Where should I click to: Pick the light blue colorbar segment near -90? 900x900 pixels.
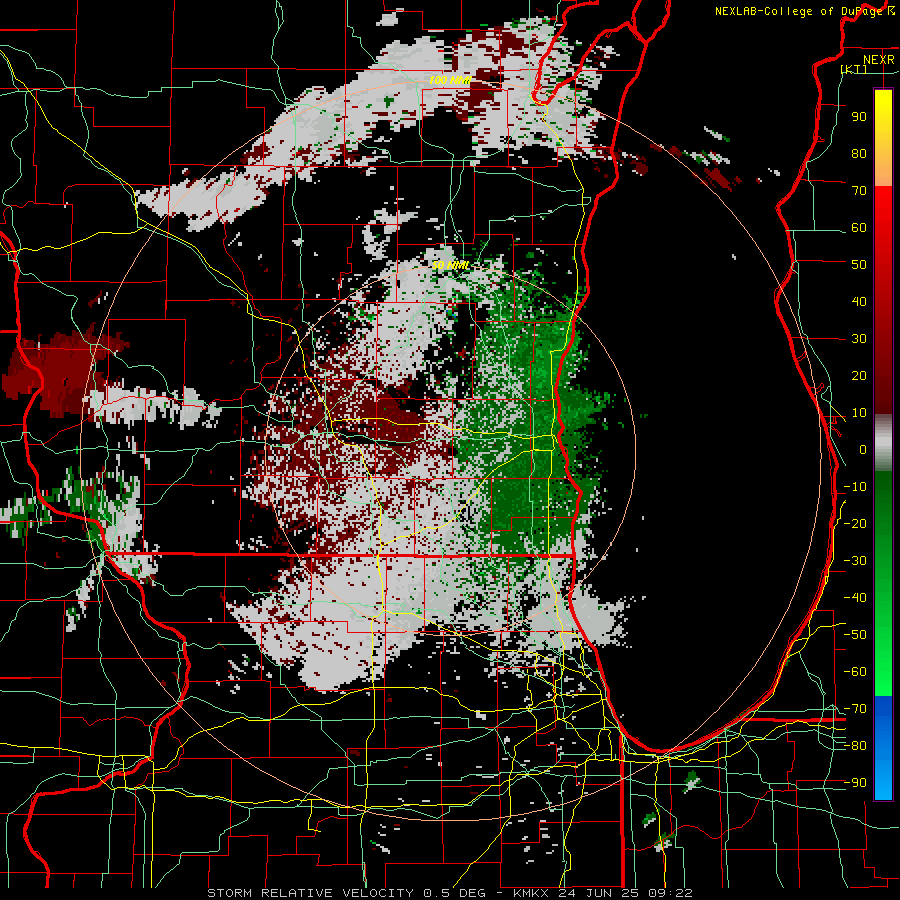[x=883, y=781]
